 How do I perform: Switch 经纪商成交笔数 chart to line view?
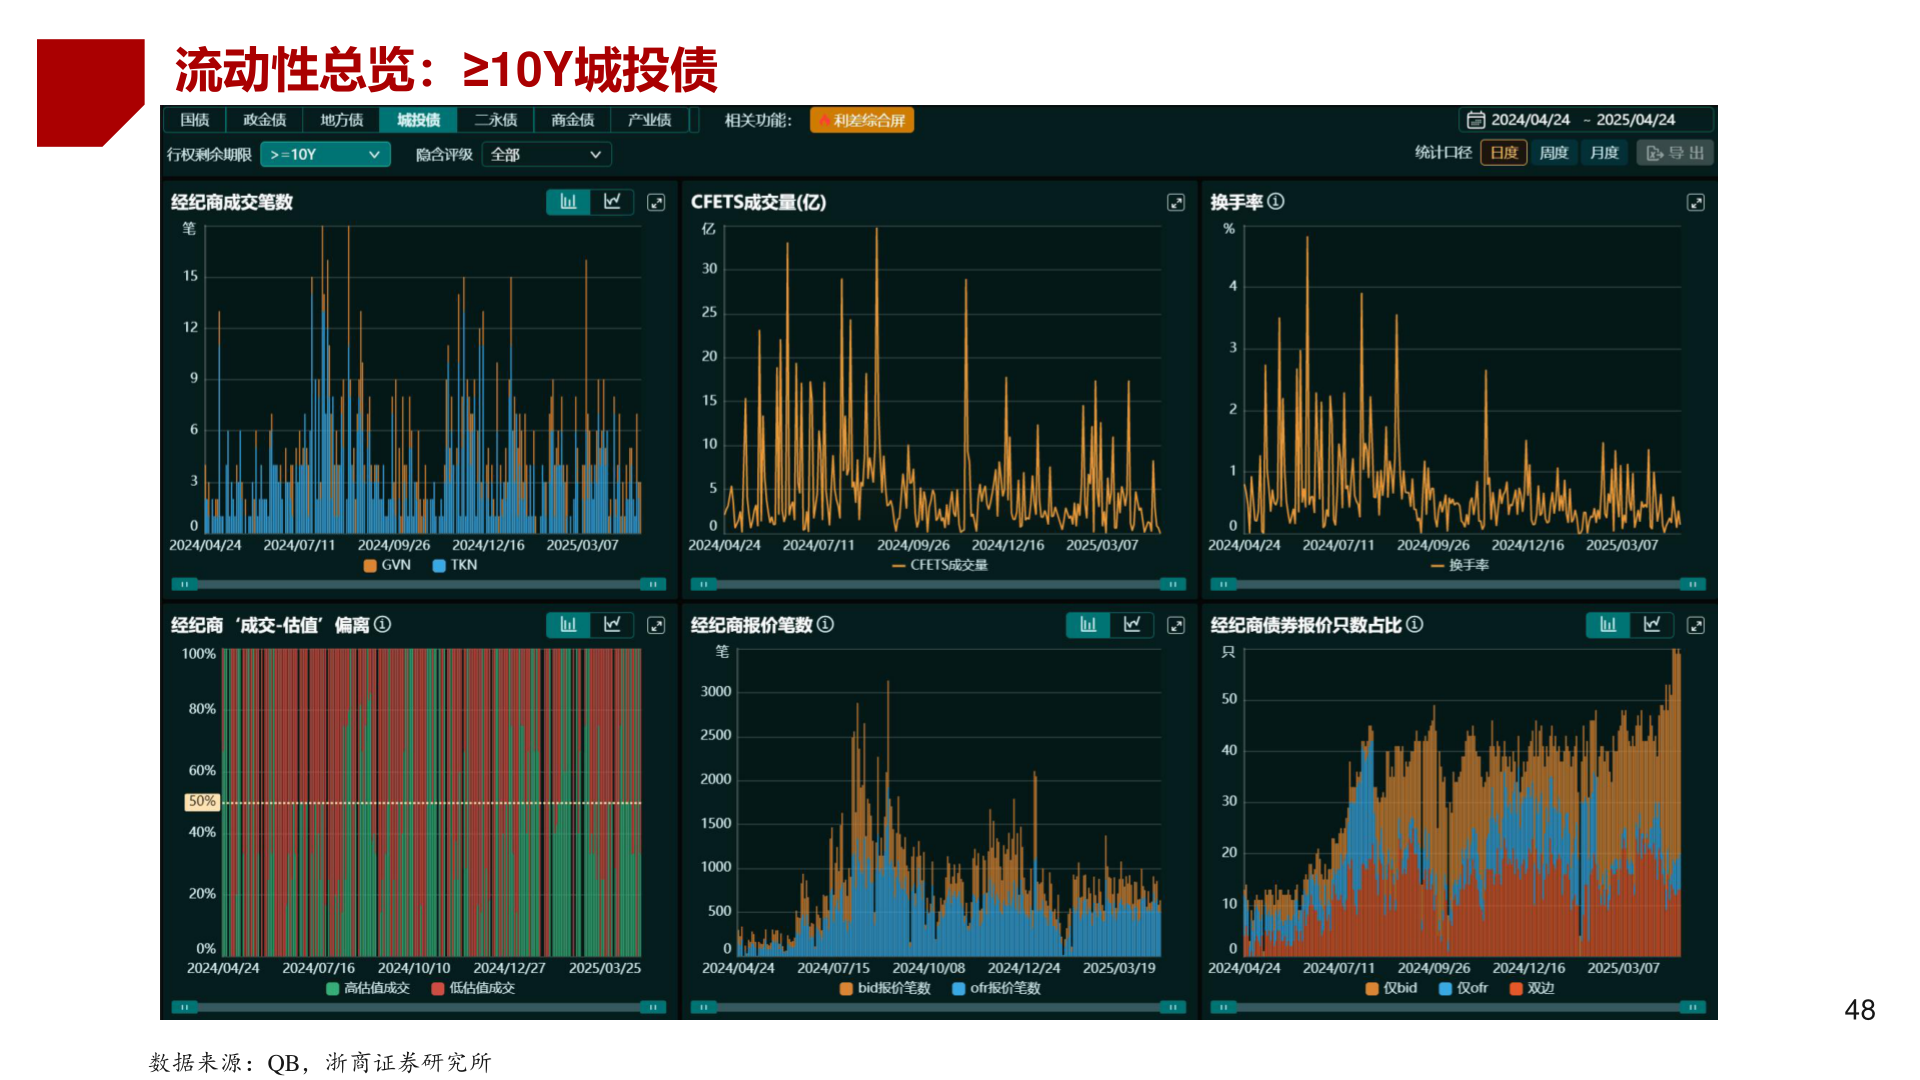click(612, 202)
